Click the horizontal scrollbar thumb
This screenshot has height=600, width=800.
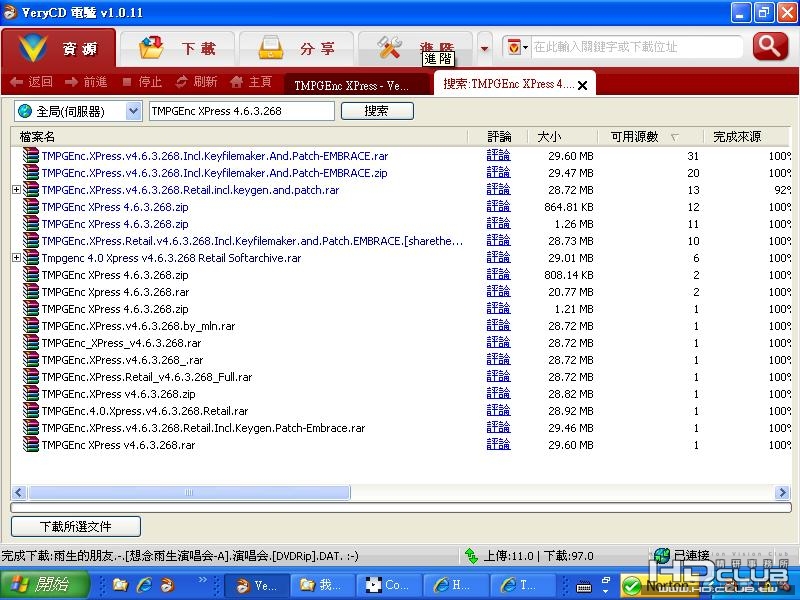pos(189,492)
